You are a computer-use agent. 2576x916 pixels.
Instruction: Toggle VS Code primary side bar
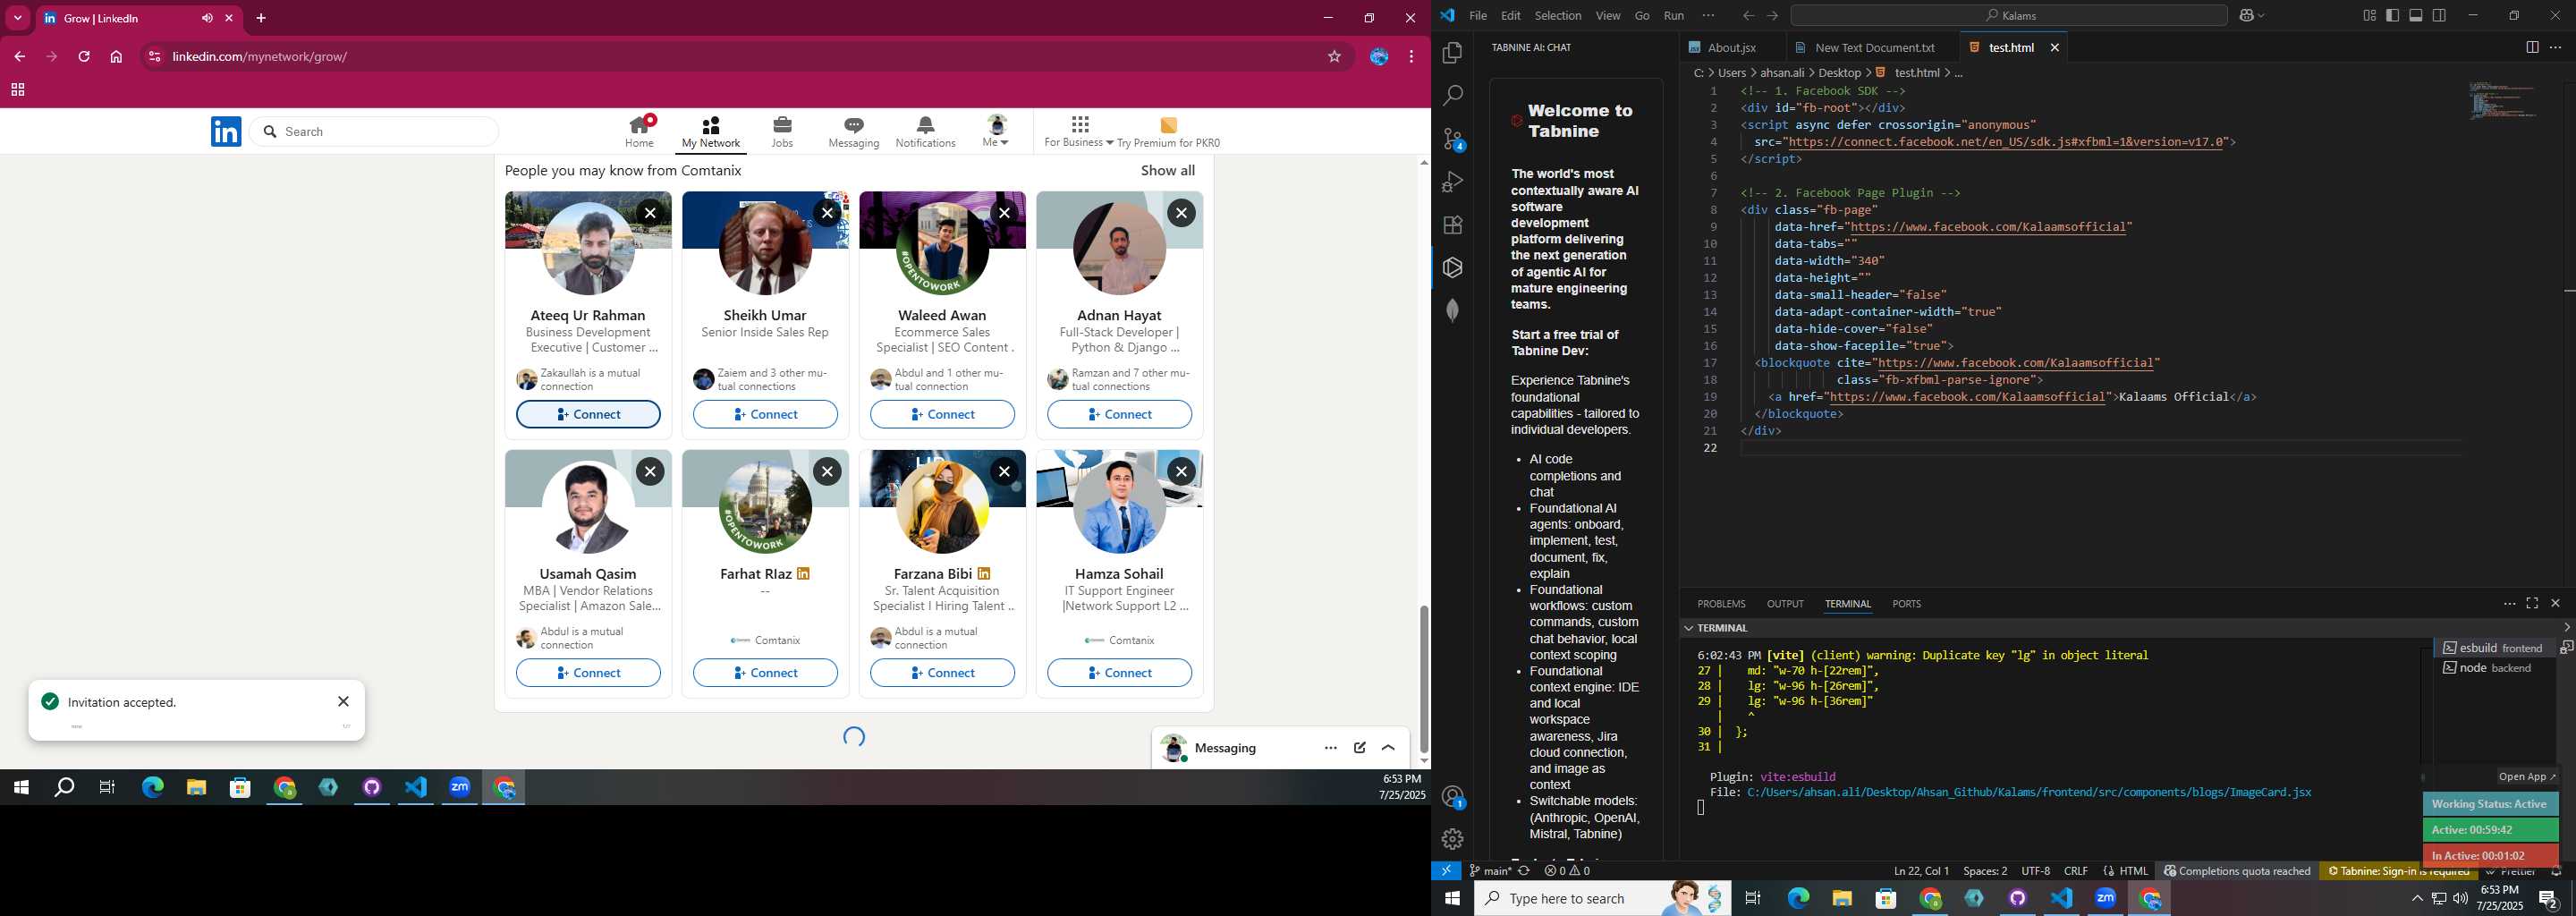click(2392, 15)
